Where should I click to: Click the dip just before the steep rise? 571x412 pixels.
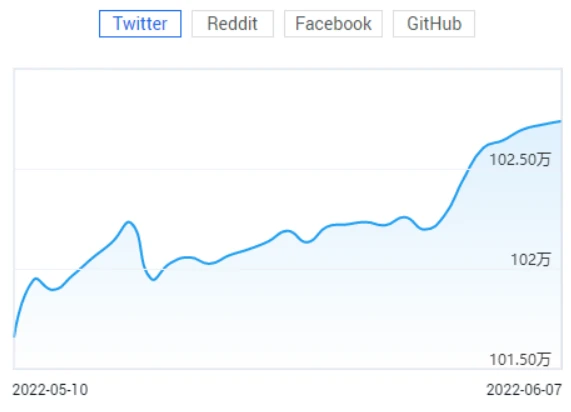click(425, 229)
